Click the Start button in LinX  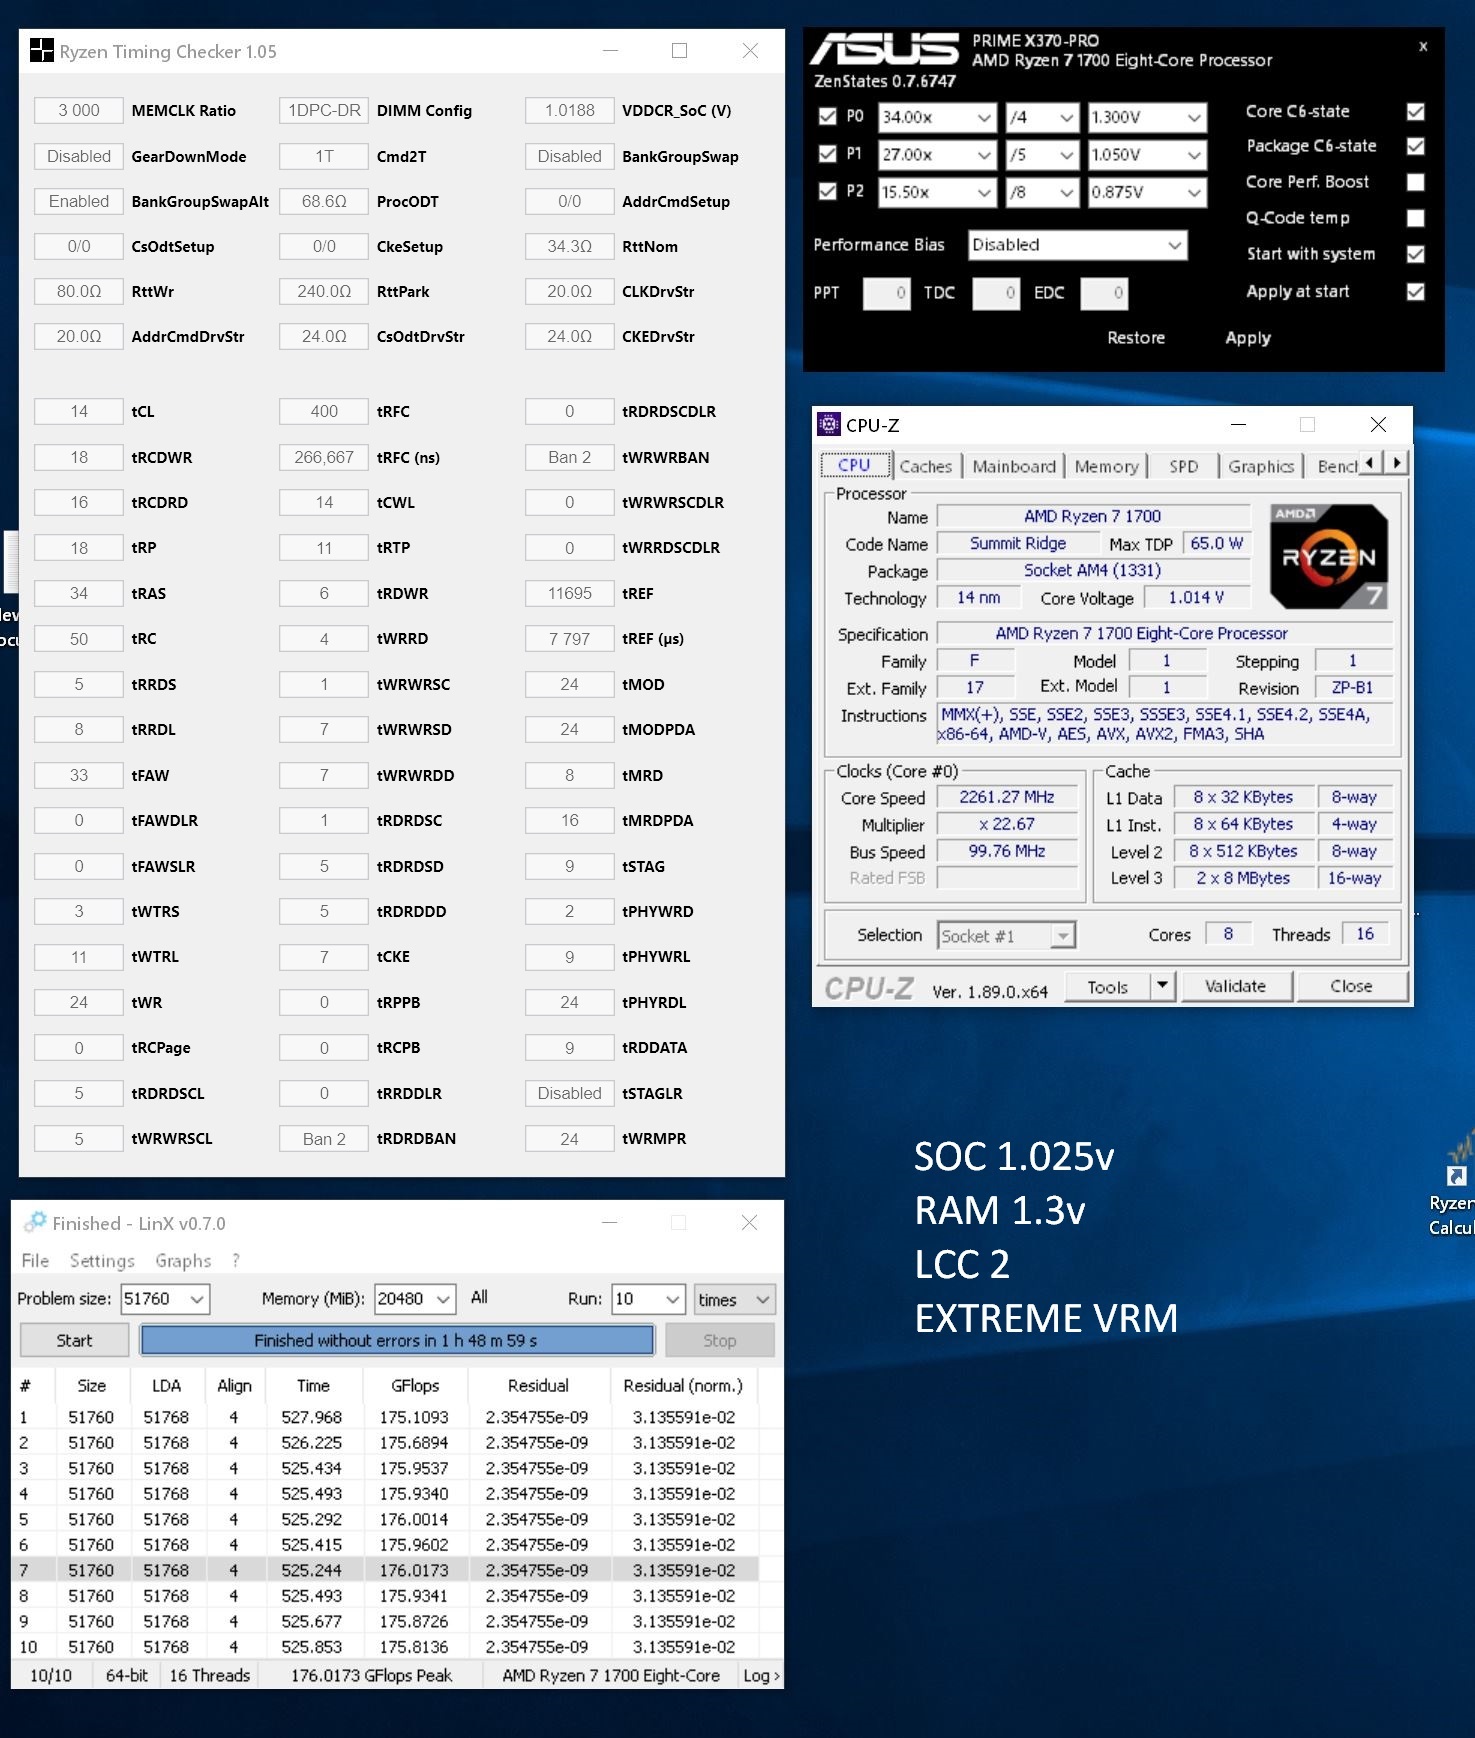point(74,1340)
